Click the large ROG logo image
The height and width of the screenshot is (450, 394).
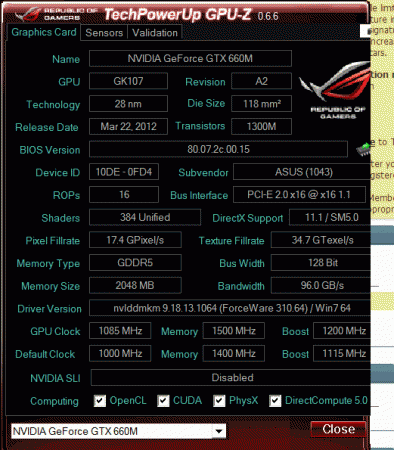334,90
